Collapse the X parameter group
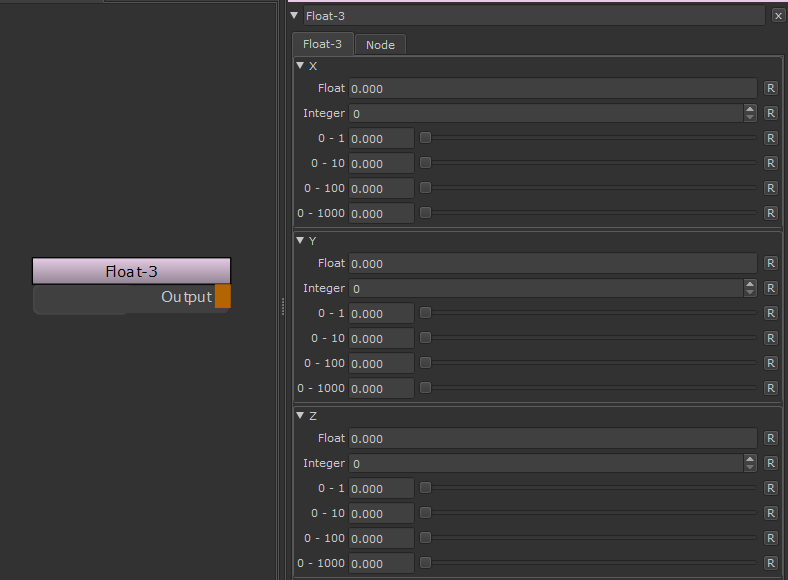The image size is (788, 580). (300, 66)
